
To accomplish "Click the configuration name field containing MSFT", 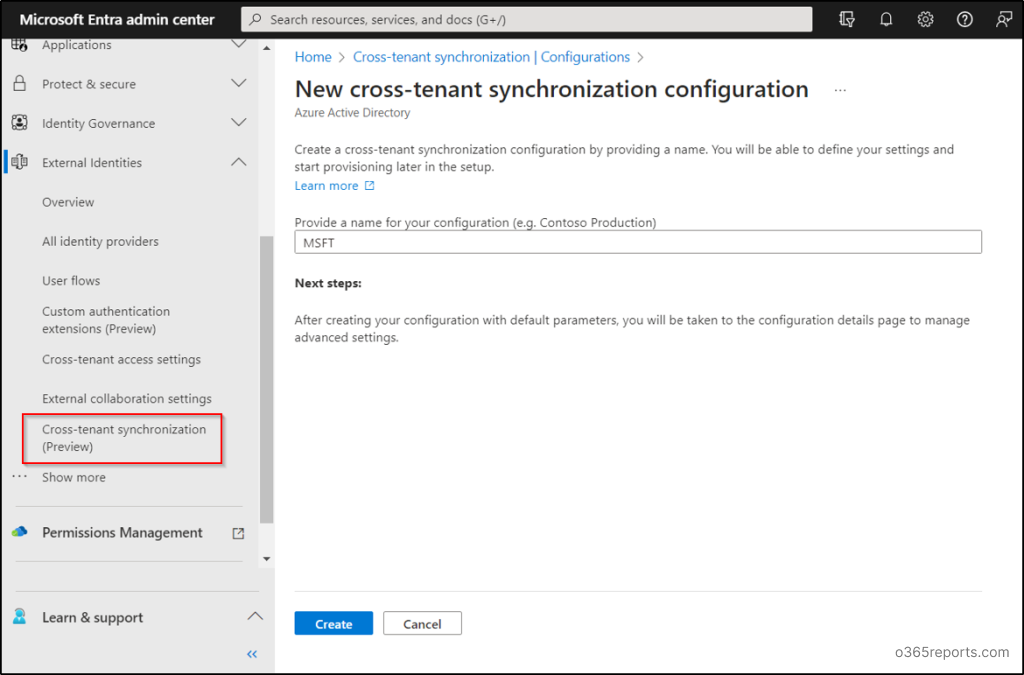I will (x=637, y=241).
